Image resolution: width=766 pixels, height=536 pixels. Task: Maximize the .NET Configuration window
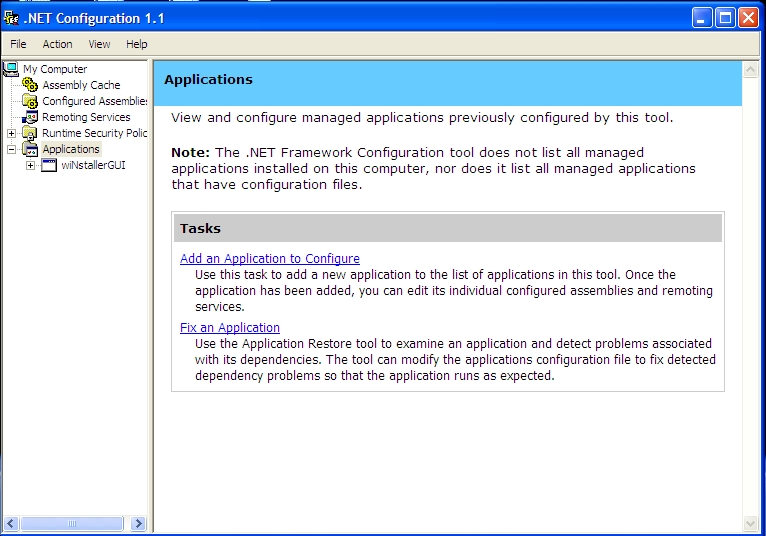pos(725,18)
